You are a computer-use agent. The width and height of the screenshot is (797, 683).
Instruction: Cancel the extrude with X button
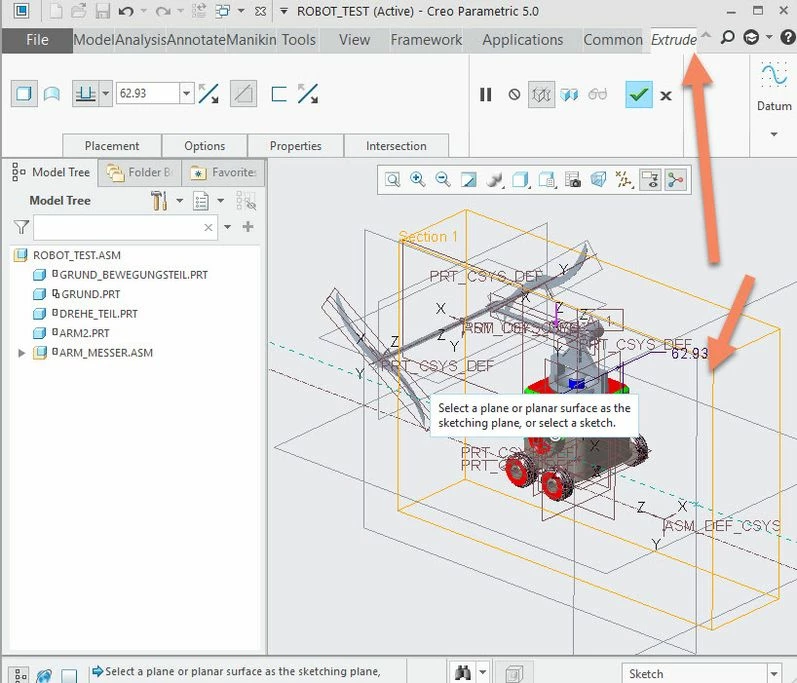(666, 96)
